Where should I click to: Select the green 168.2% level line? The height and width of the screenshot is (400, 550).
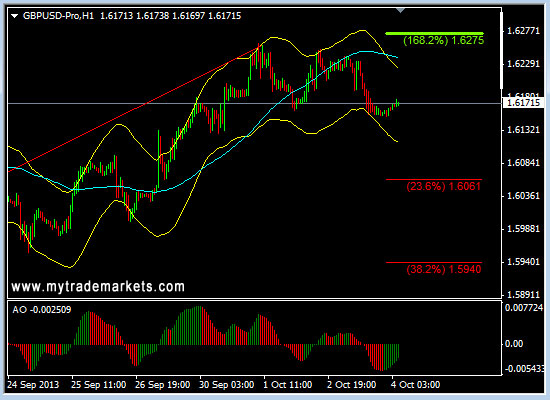[x=434, y=33]
